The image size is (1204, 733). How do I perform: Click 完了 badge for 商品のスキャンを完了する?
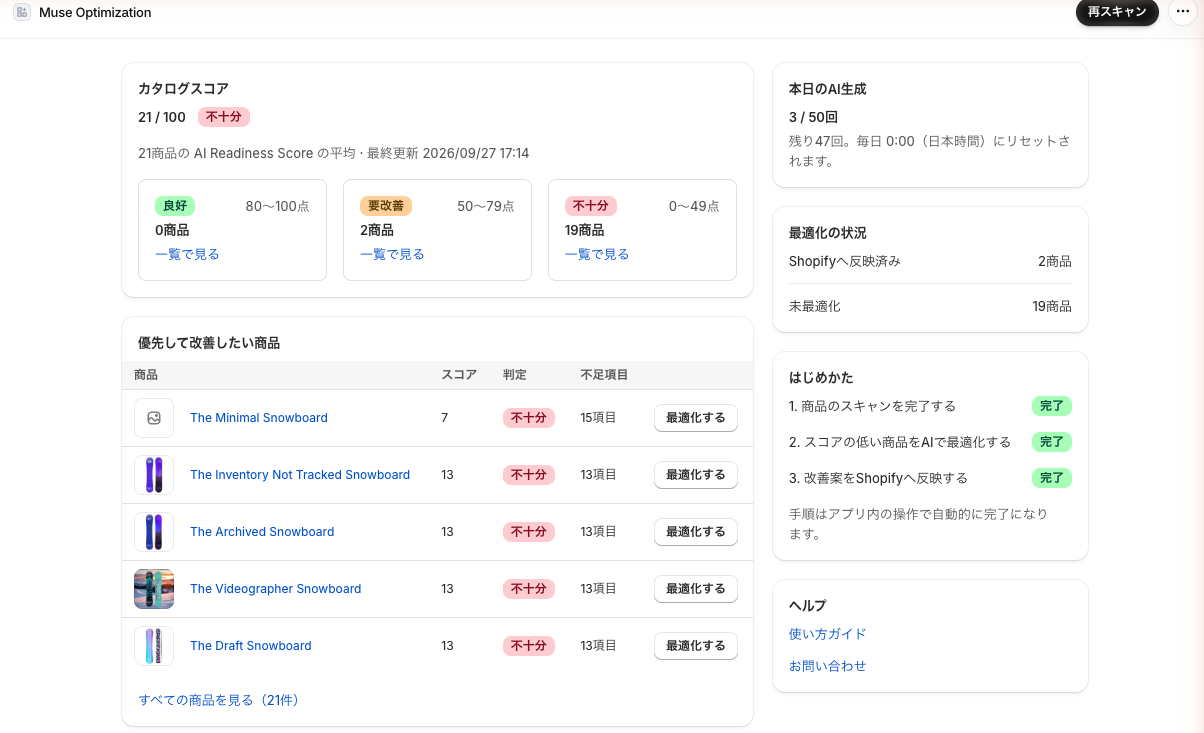(1052, 406)
